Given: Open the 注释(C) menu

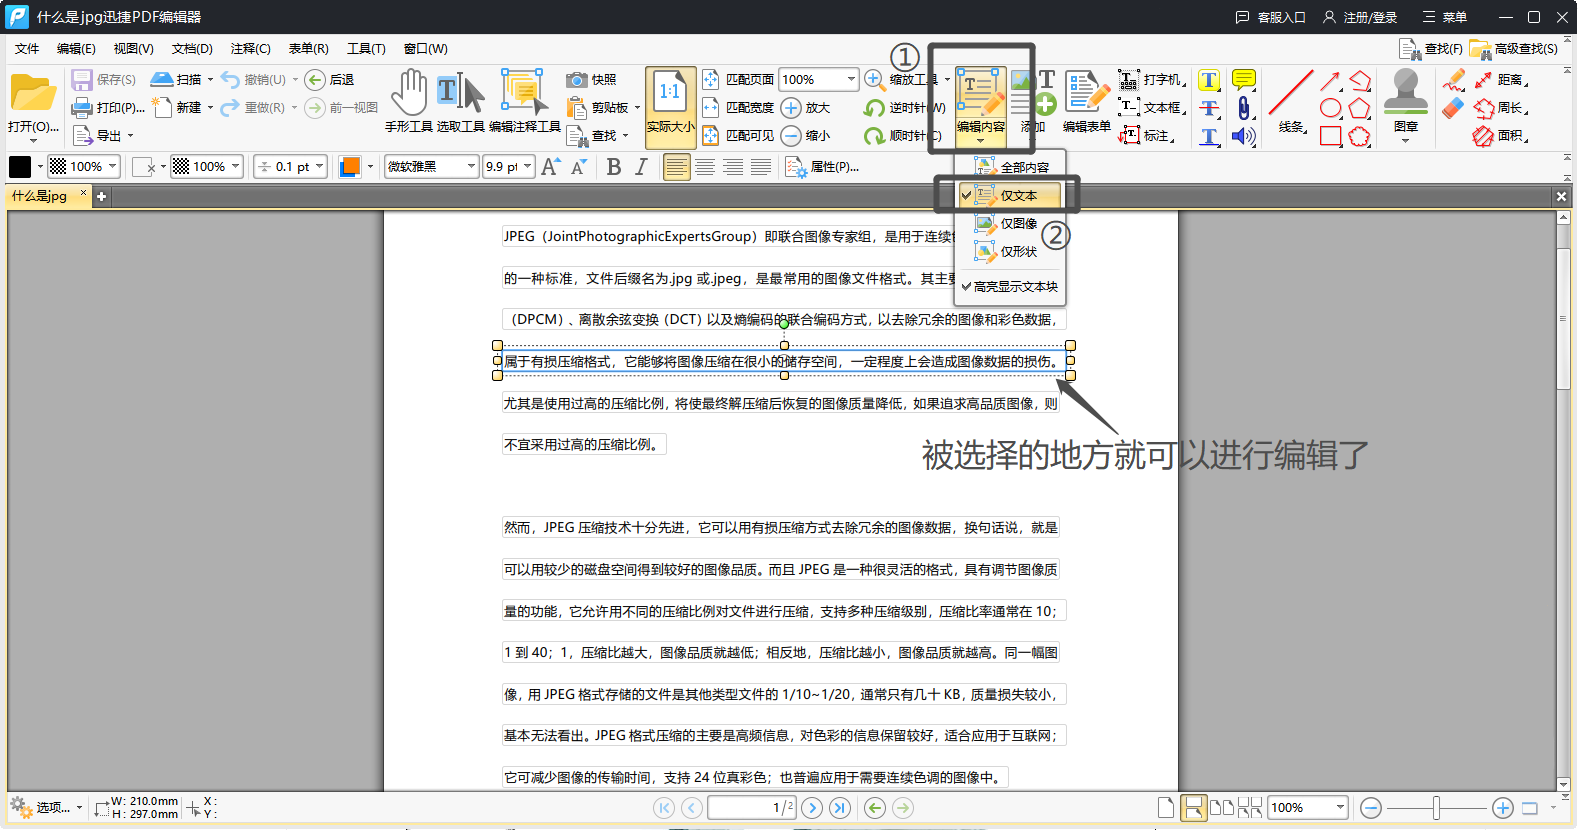Looking at the screenshot, I should (x=250, y=49).
